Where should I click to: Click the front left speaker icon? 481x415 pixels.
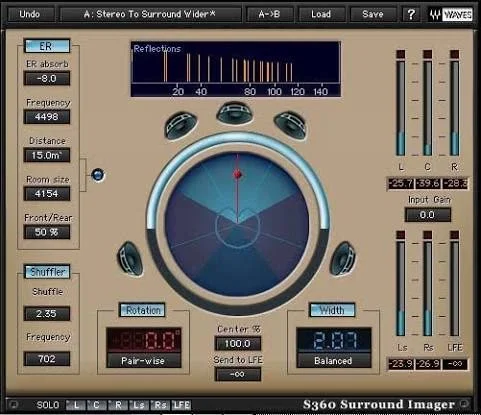click(x=181, y=126)
